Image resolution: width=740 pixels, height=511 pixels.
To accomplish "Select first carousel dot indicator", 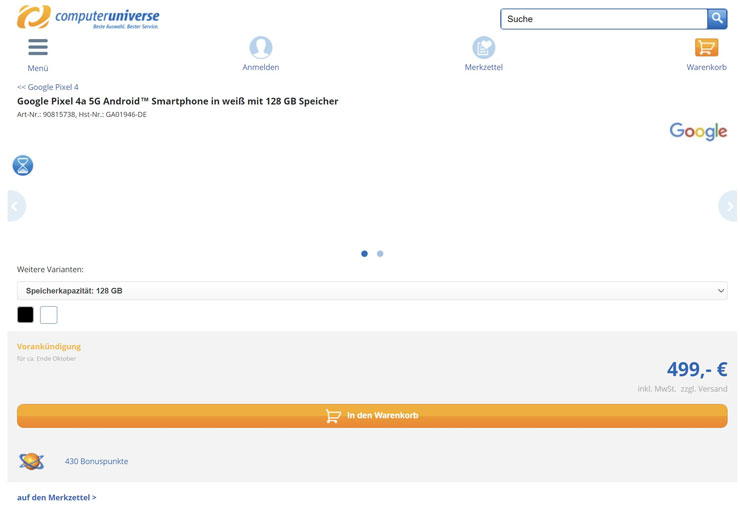I will [364, 254].
